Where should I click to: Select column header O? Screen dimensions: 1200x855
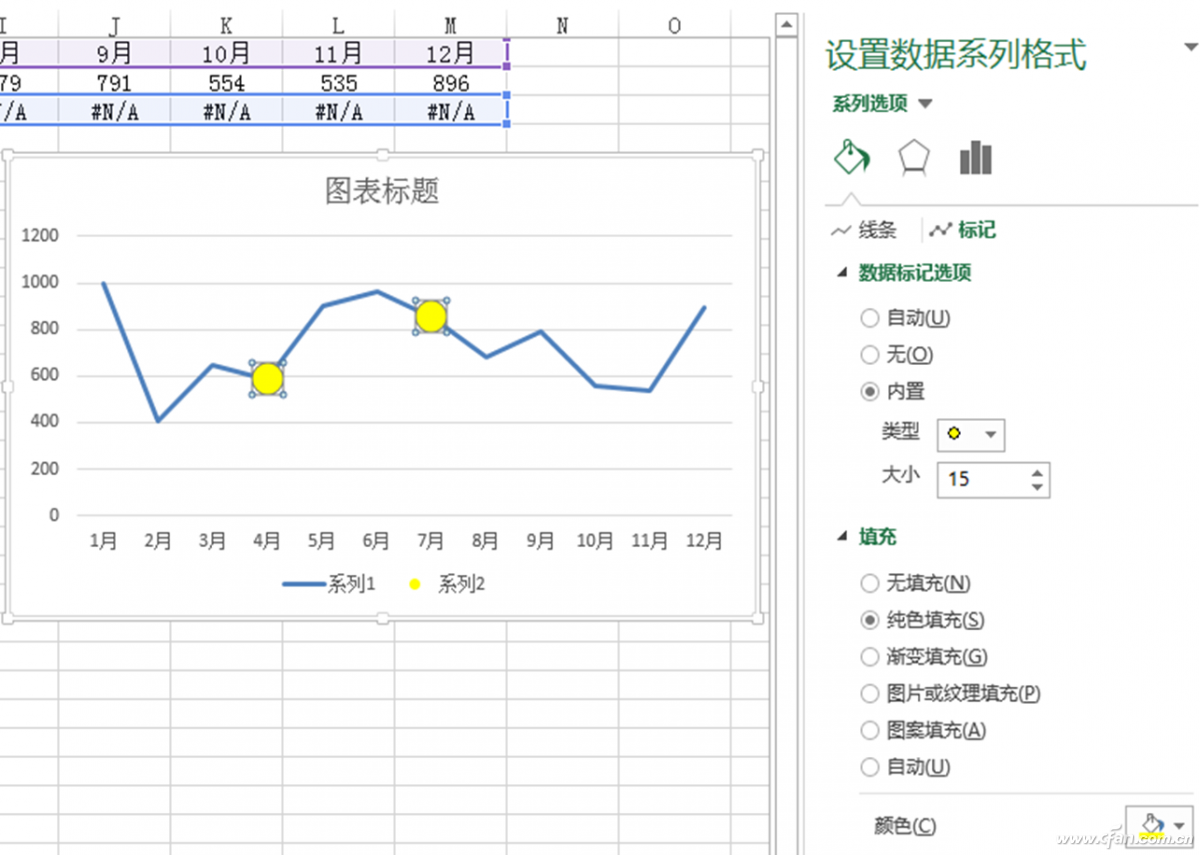point(674,26)
